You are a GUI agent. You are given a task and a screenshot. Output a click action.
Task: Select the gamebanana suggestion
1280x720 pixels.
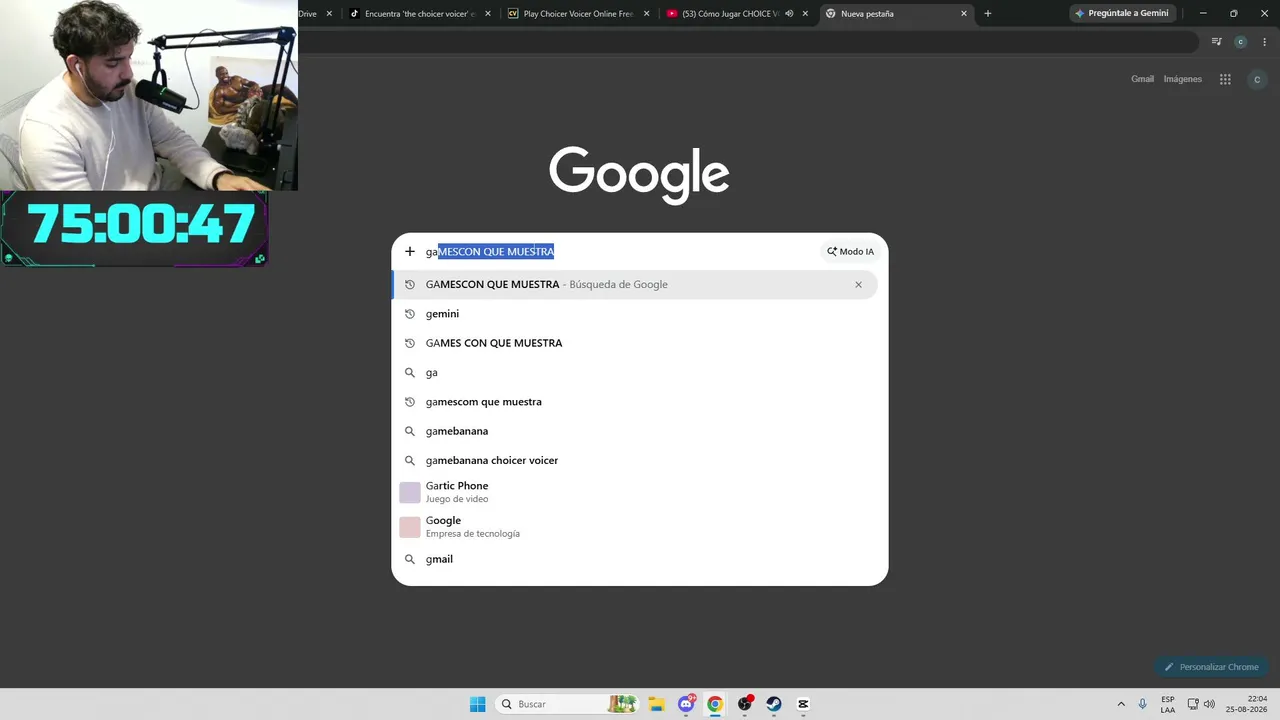coord(635,431)
